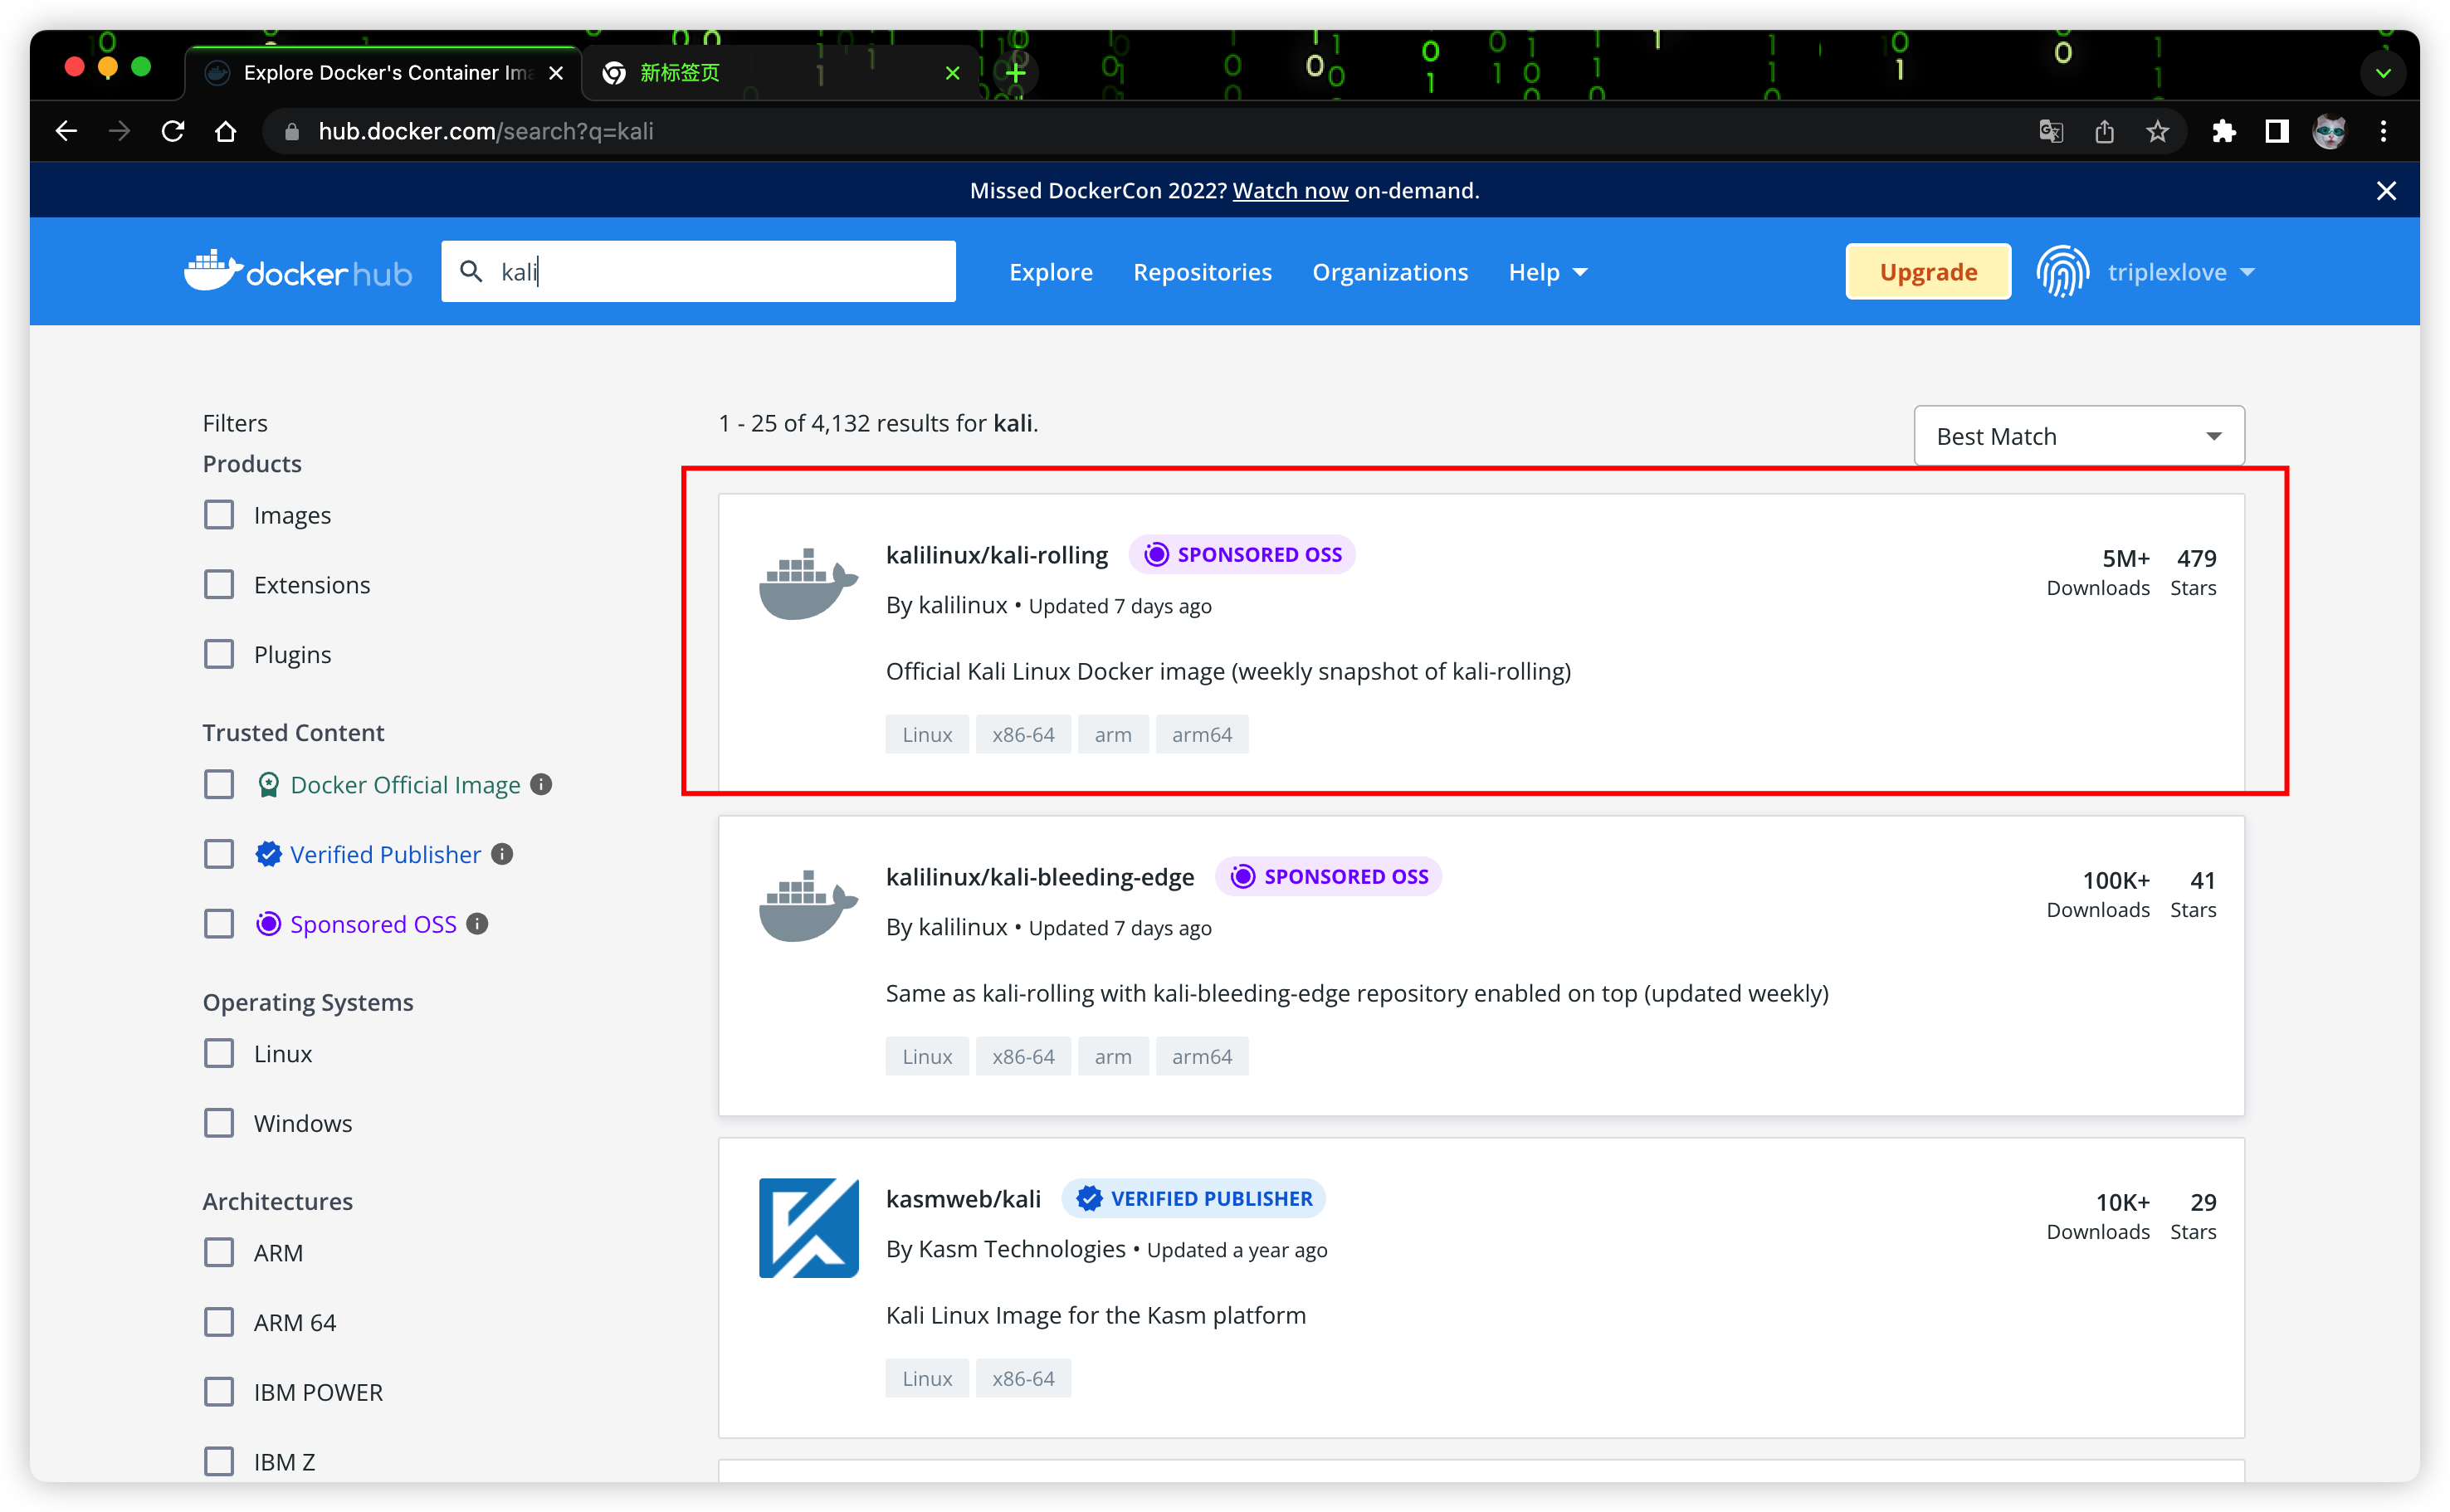Click kali-rolling SPONSORED OSS badge
Screen dimensions: 2450x1512
click(x=1242, y=555)
